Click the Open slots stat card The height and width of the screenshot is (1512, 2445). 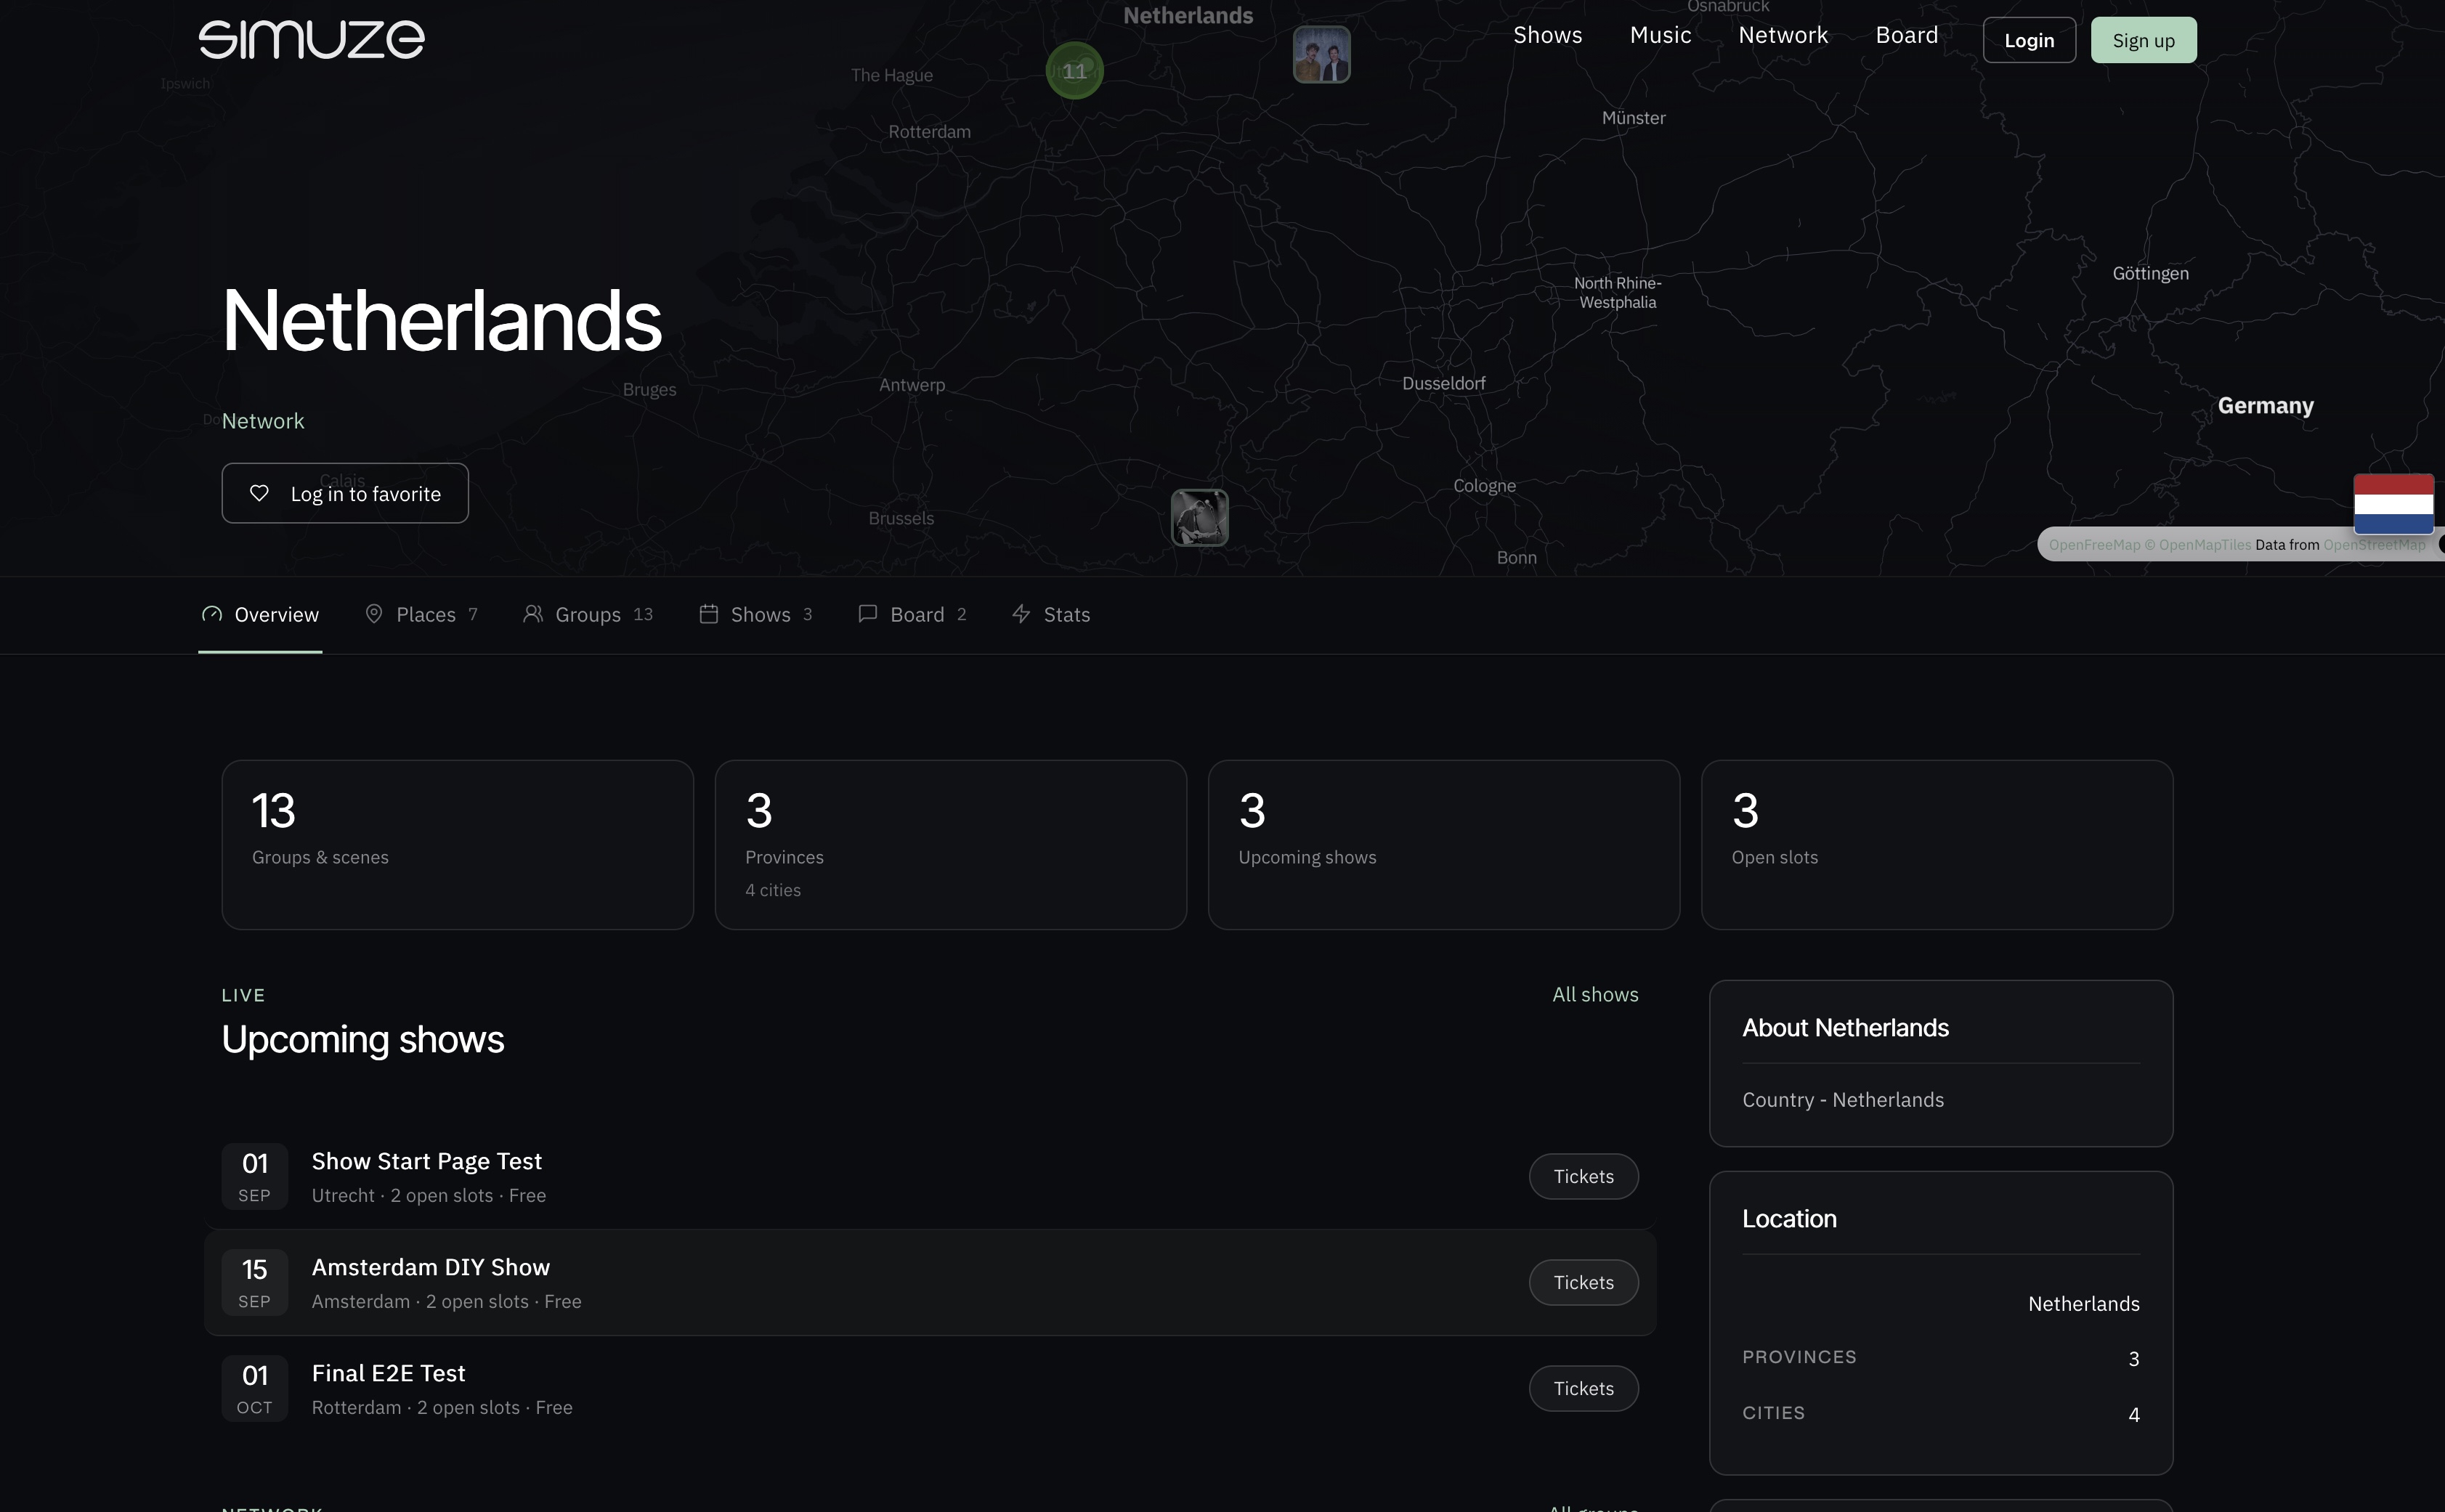tap(1937, 845)
